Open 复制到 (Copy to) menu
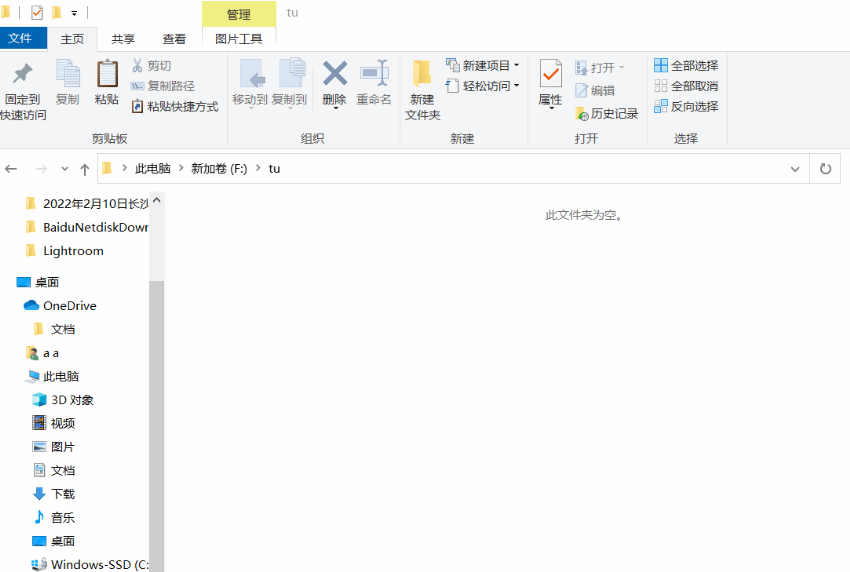Image resolution: width=850 pixels, height=572 pixels. pyautogui.click(x=289, y=83)
